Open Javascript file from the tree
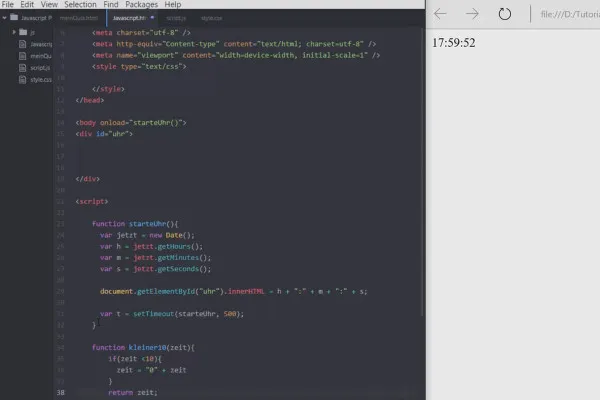Viewport: 600px width, 400px height. click(41, 44)
